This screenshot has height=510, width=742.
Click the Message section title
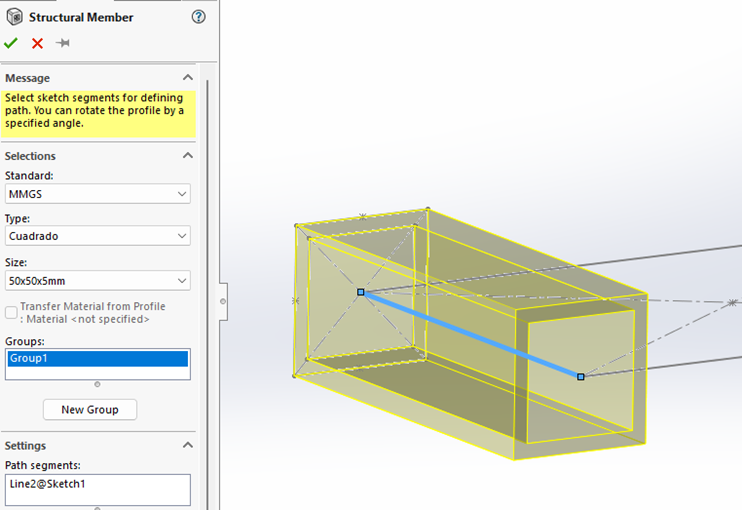point(27,78)
